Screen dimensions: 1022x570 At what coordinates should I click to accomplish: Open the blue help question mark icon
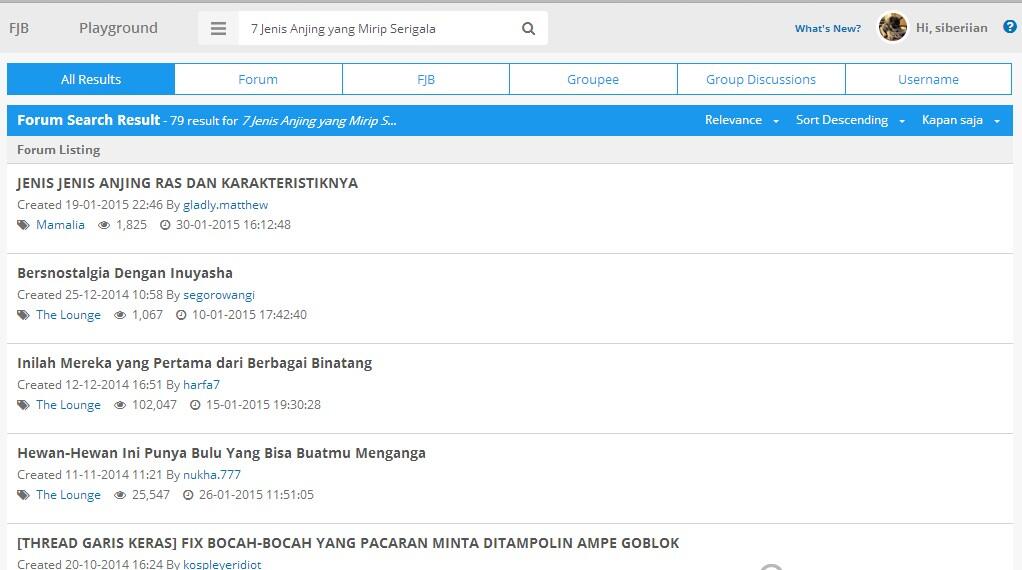tap(1010, 27)
